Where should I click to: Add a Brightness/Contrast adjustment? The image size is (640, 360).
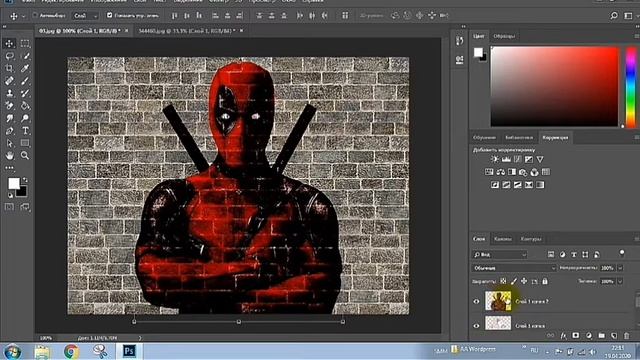pyautogui.click(x=495, y=159)
